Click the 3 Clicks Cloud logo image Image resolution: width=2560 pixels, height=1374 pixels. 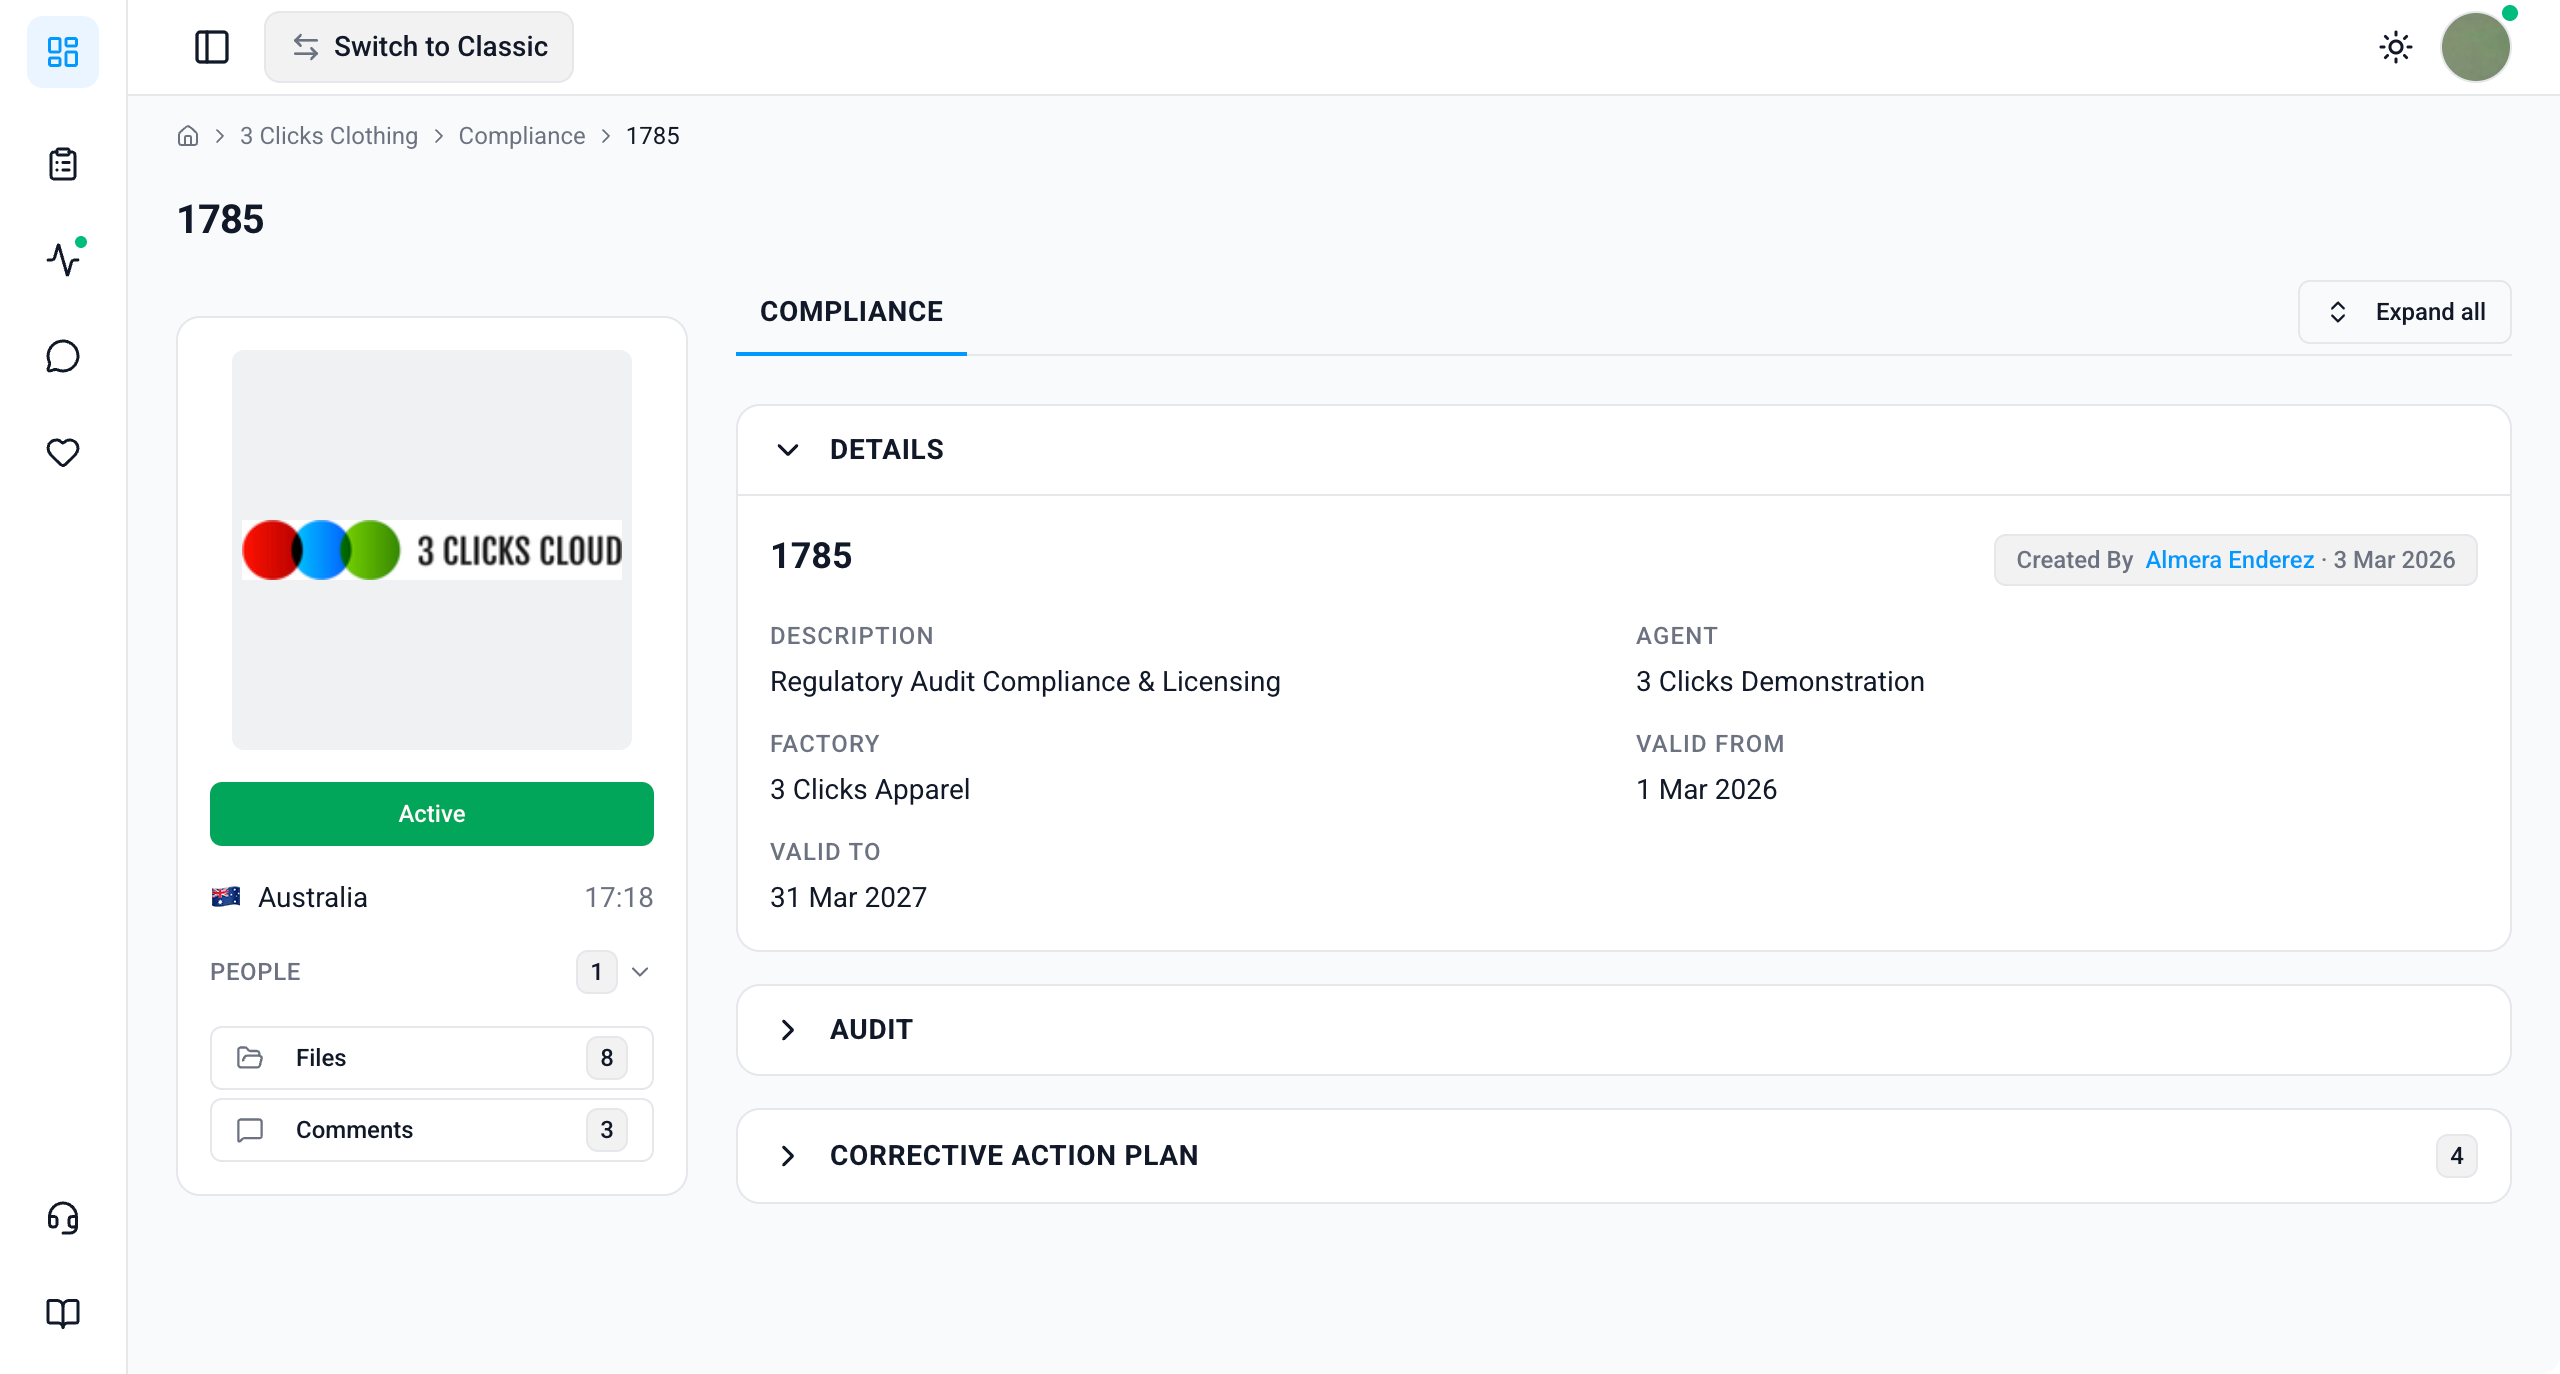pos(432,550)
